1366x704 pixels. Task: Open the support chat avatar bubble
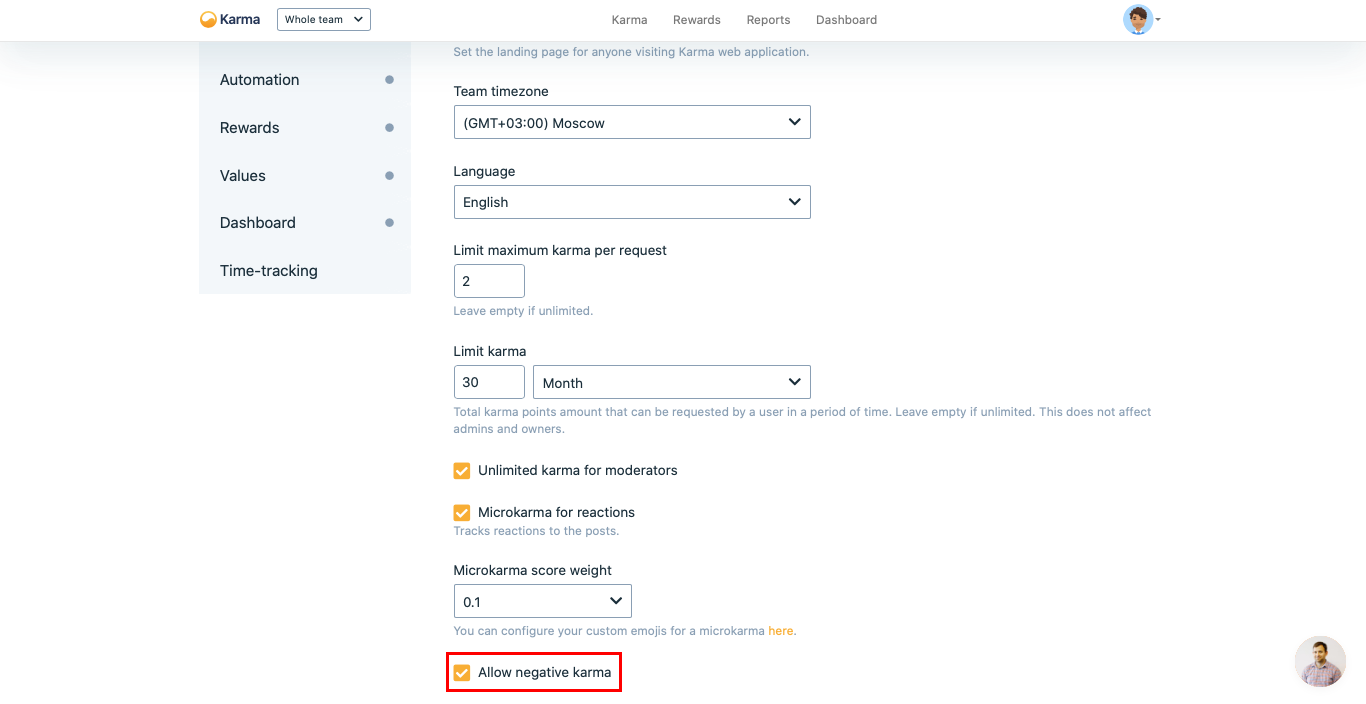tap(1320, 662)
